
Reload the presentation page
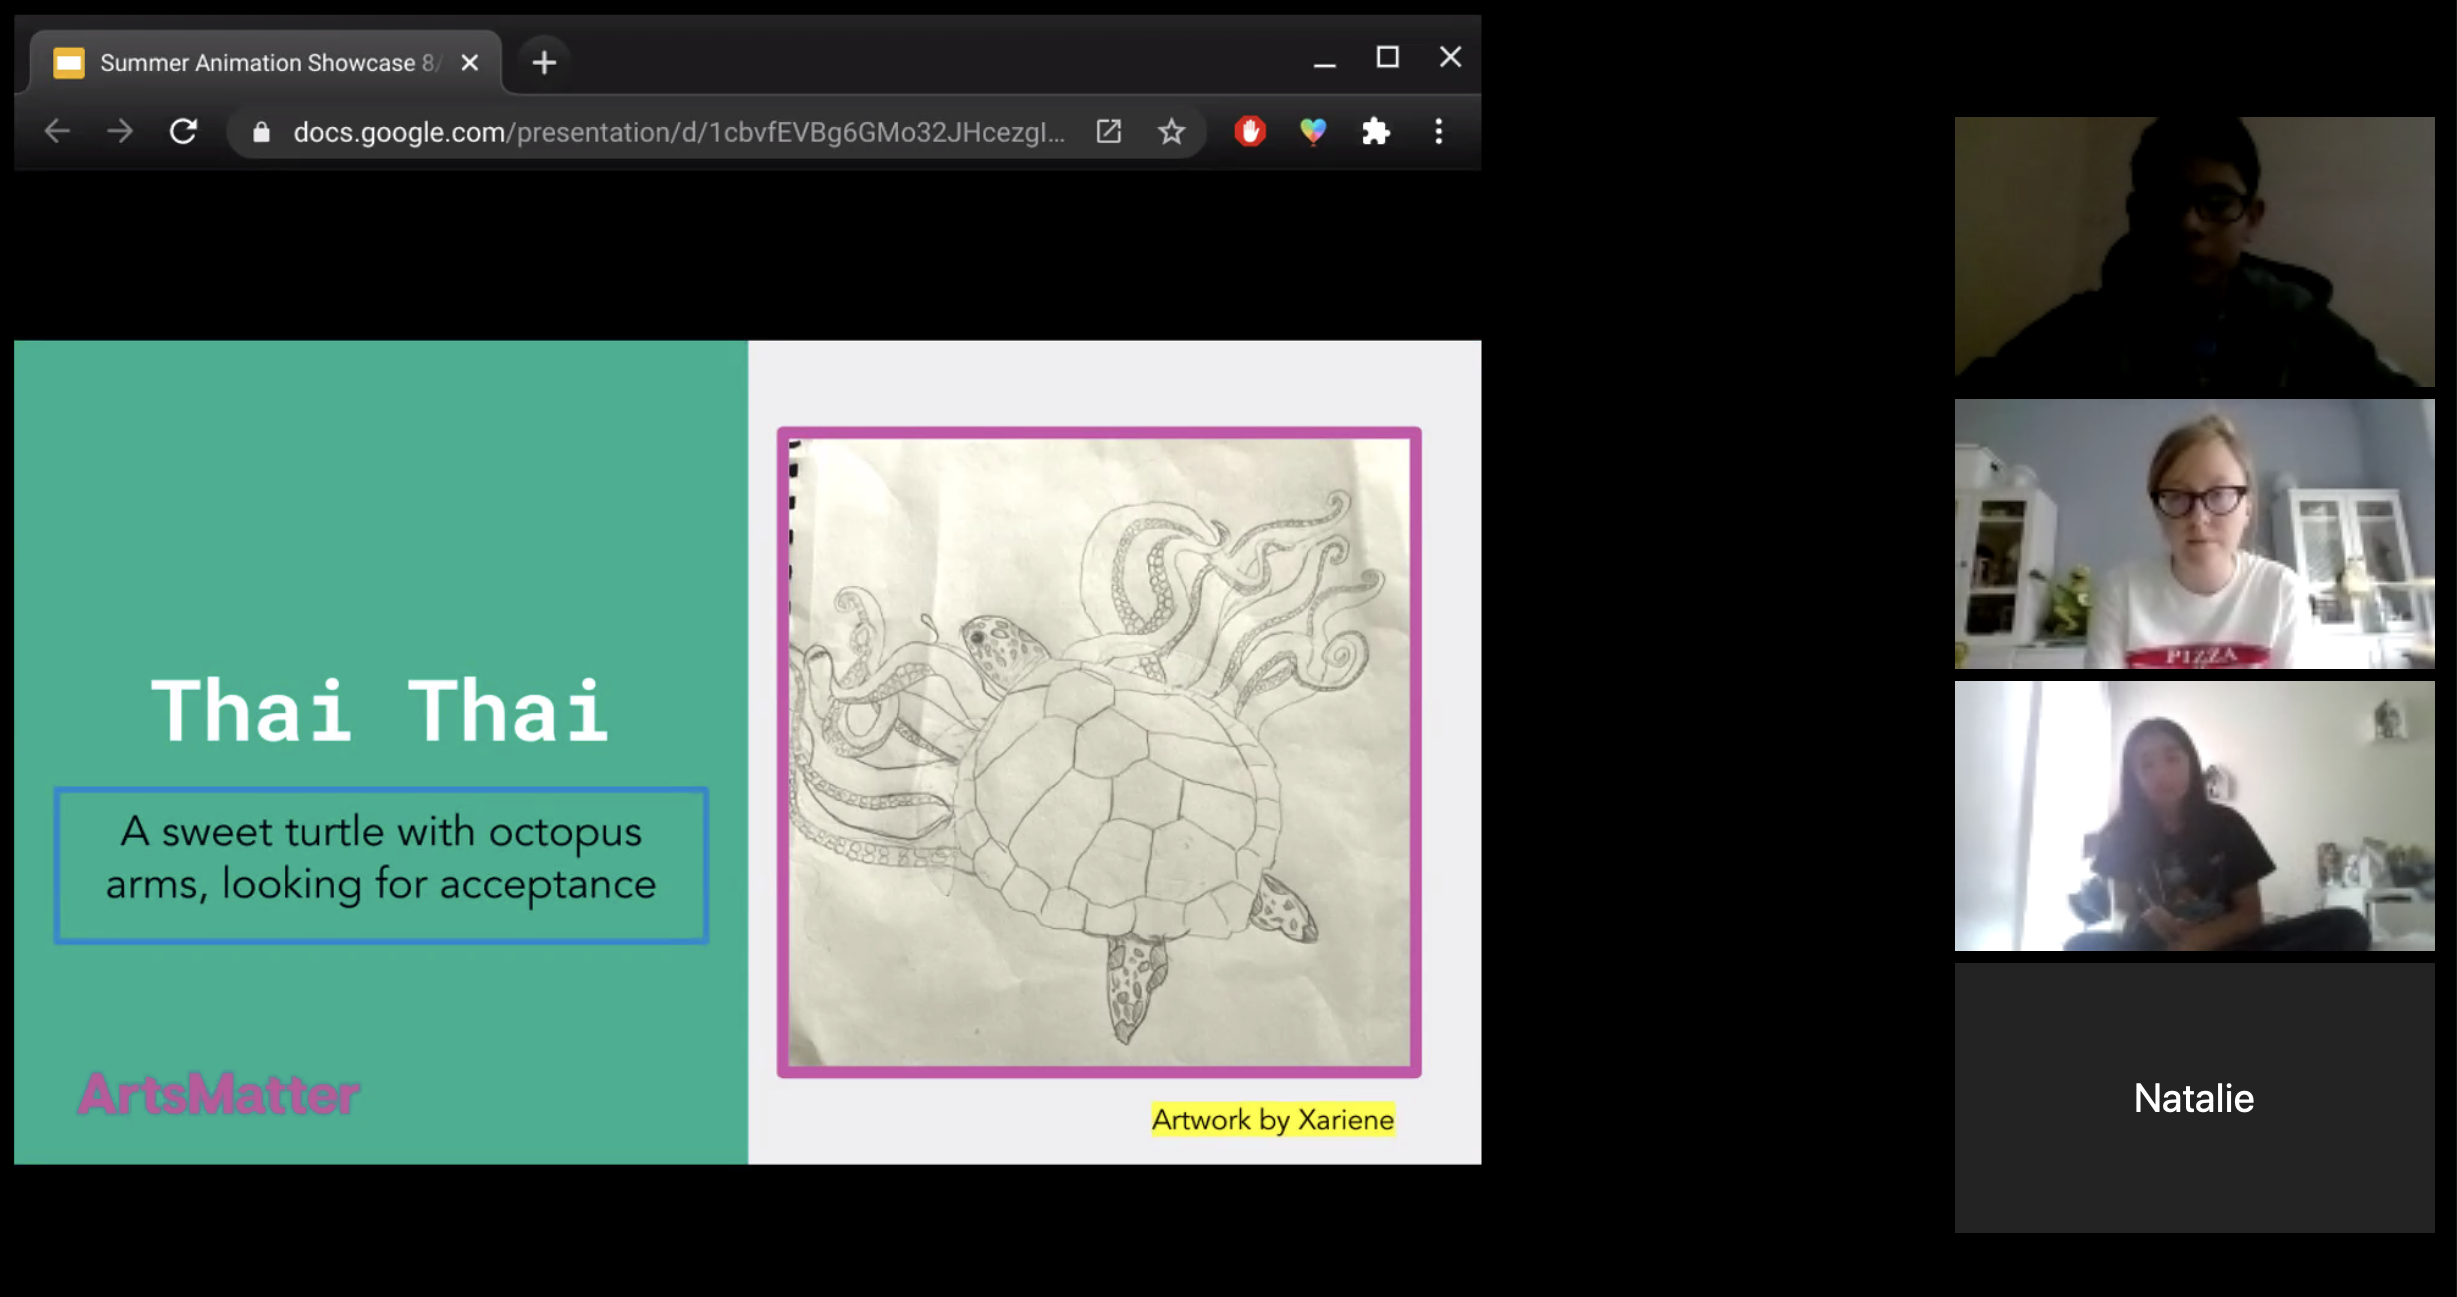183,131
